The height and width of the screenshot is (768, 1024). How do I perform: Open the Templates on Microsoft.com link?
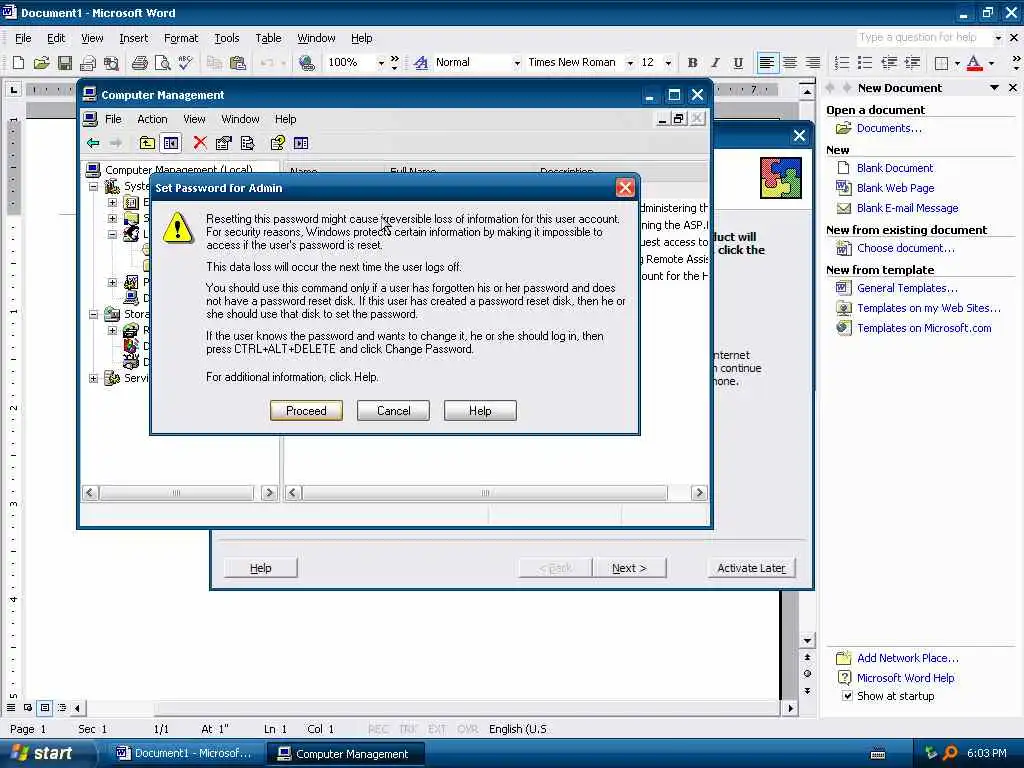924,328
